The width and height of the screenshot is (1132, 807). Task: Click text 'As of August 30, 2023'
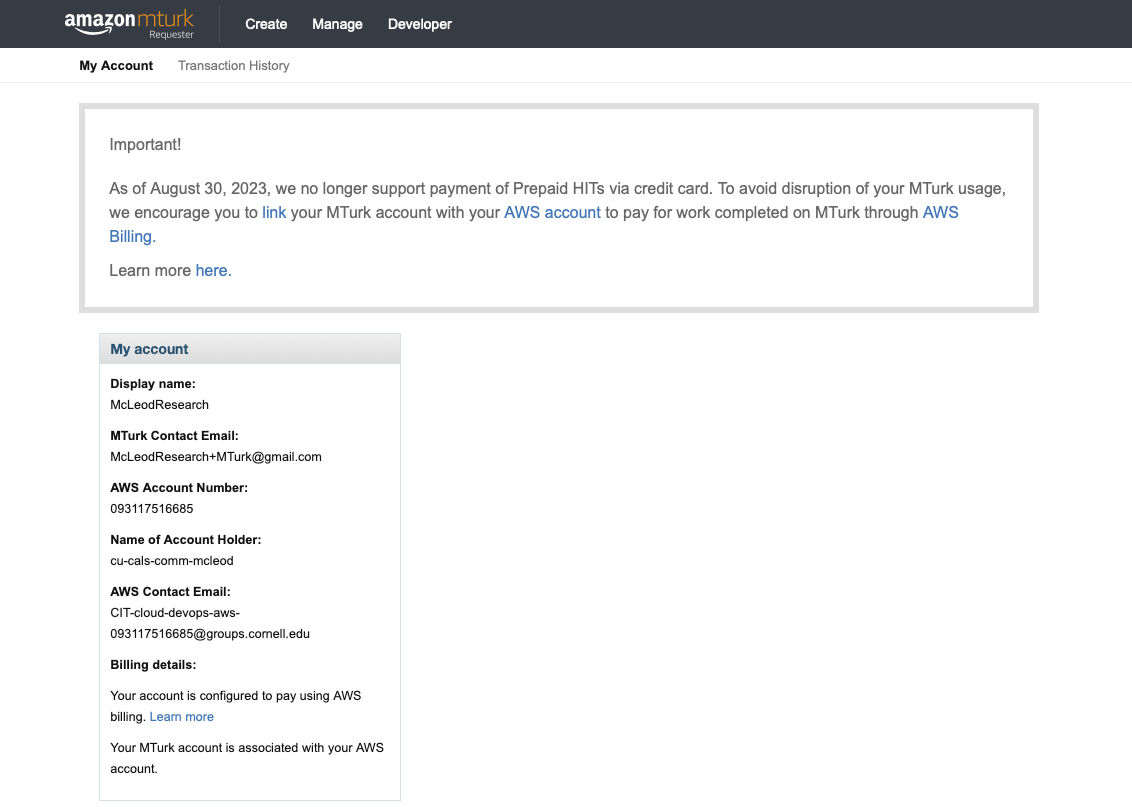pos(188,188)
